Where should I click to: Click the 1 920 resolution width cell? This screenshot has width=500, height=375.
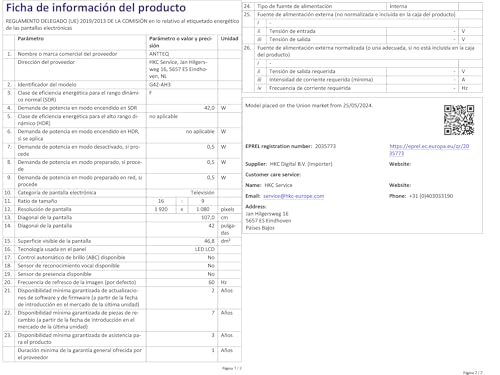coord(161,209)
